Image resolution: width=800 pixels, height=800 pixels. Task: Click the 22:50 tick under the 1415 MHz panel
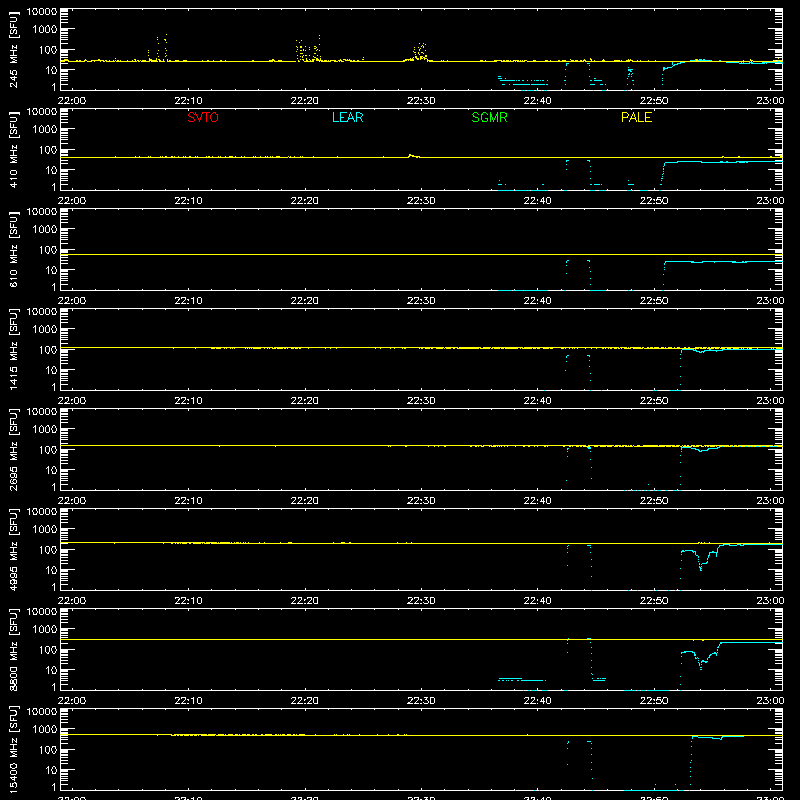point(654,401)
